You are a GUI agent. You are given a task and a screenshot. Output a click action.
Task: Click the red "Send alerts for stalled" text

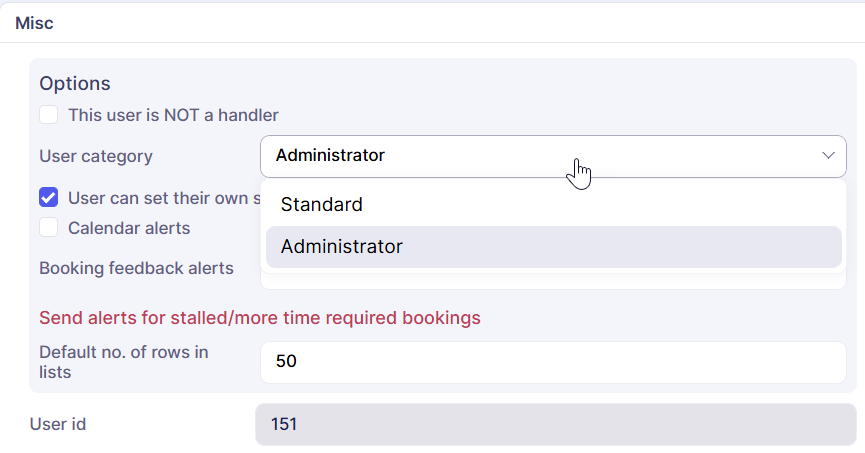tap(260, 318)
